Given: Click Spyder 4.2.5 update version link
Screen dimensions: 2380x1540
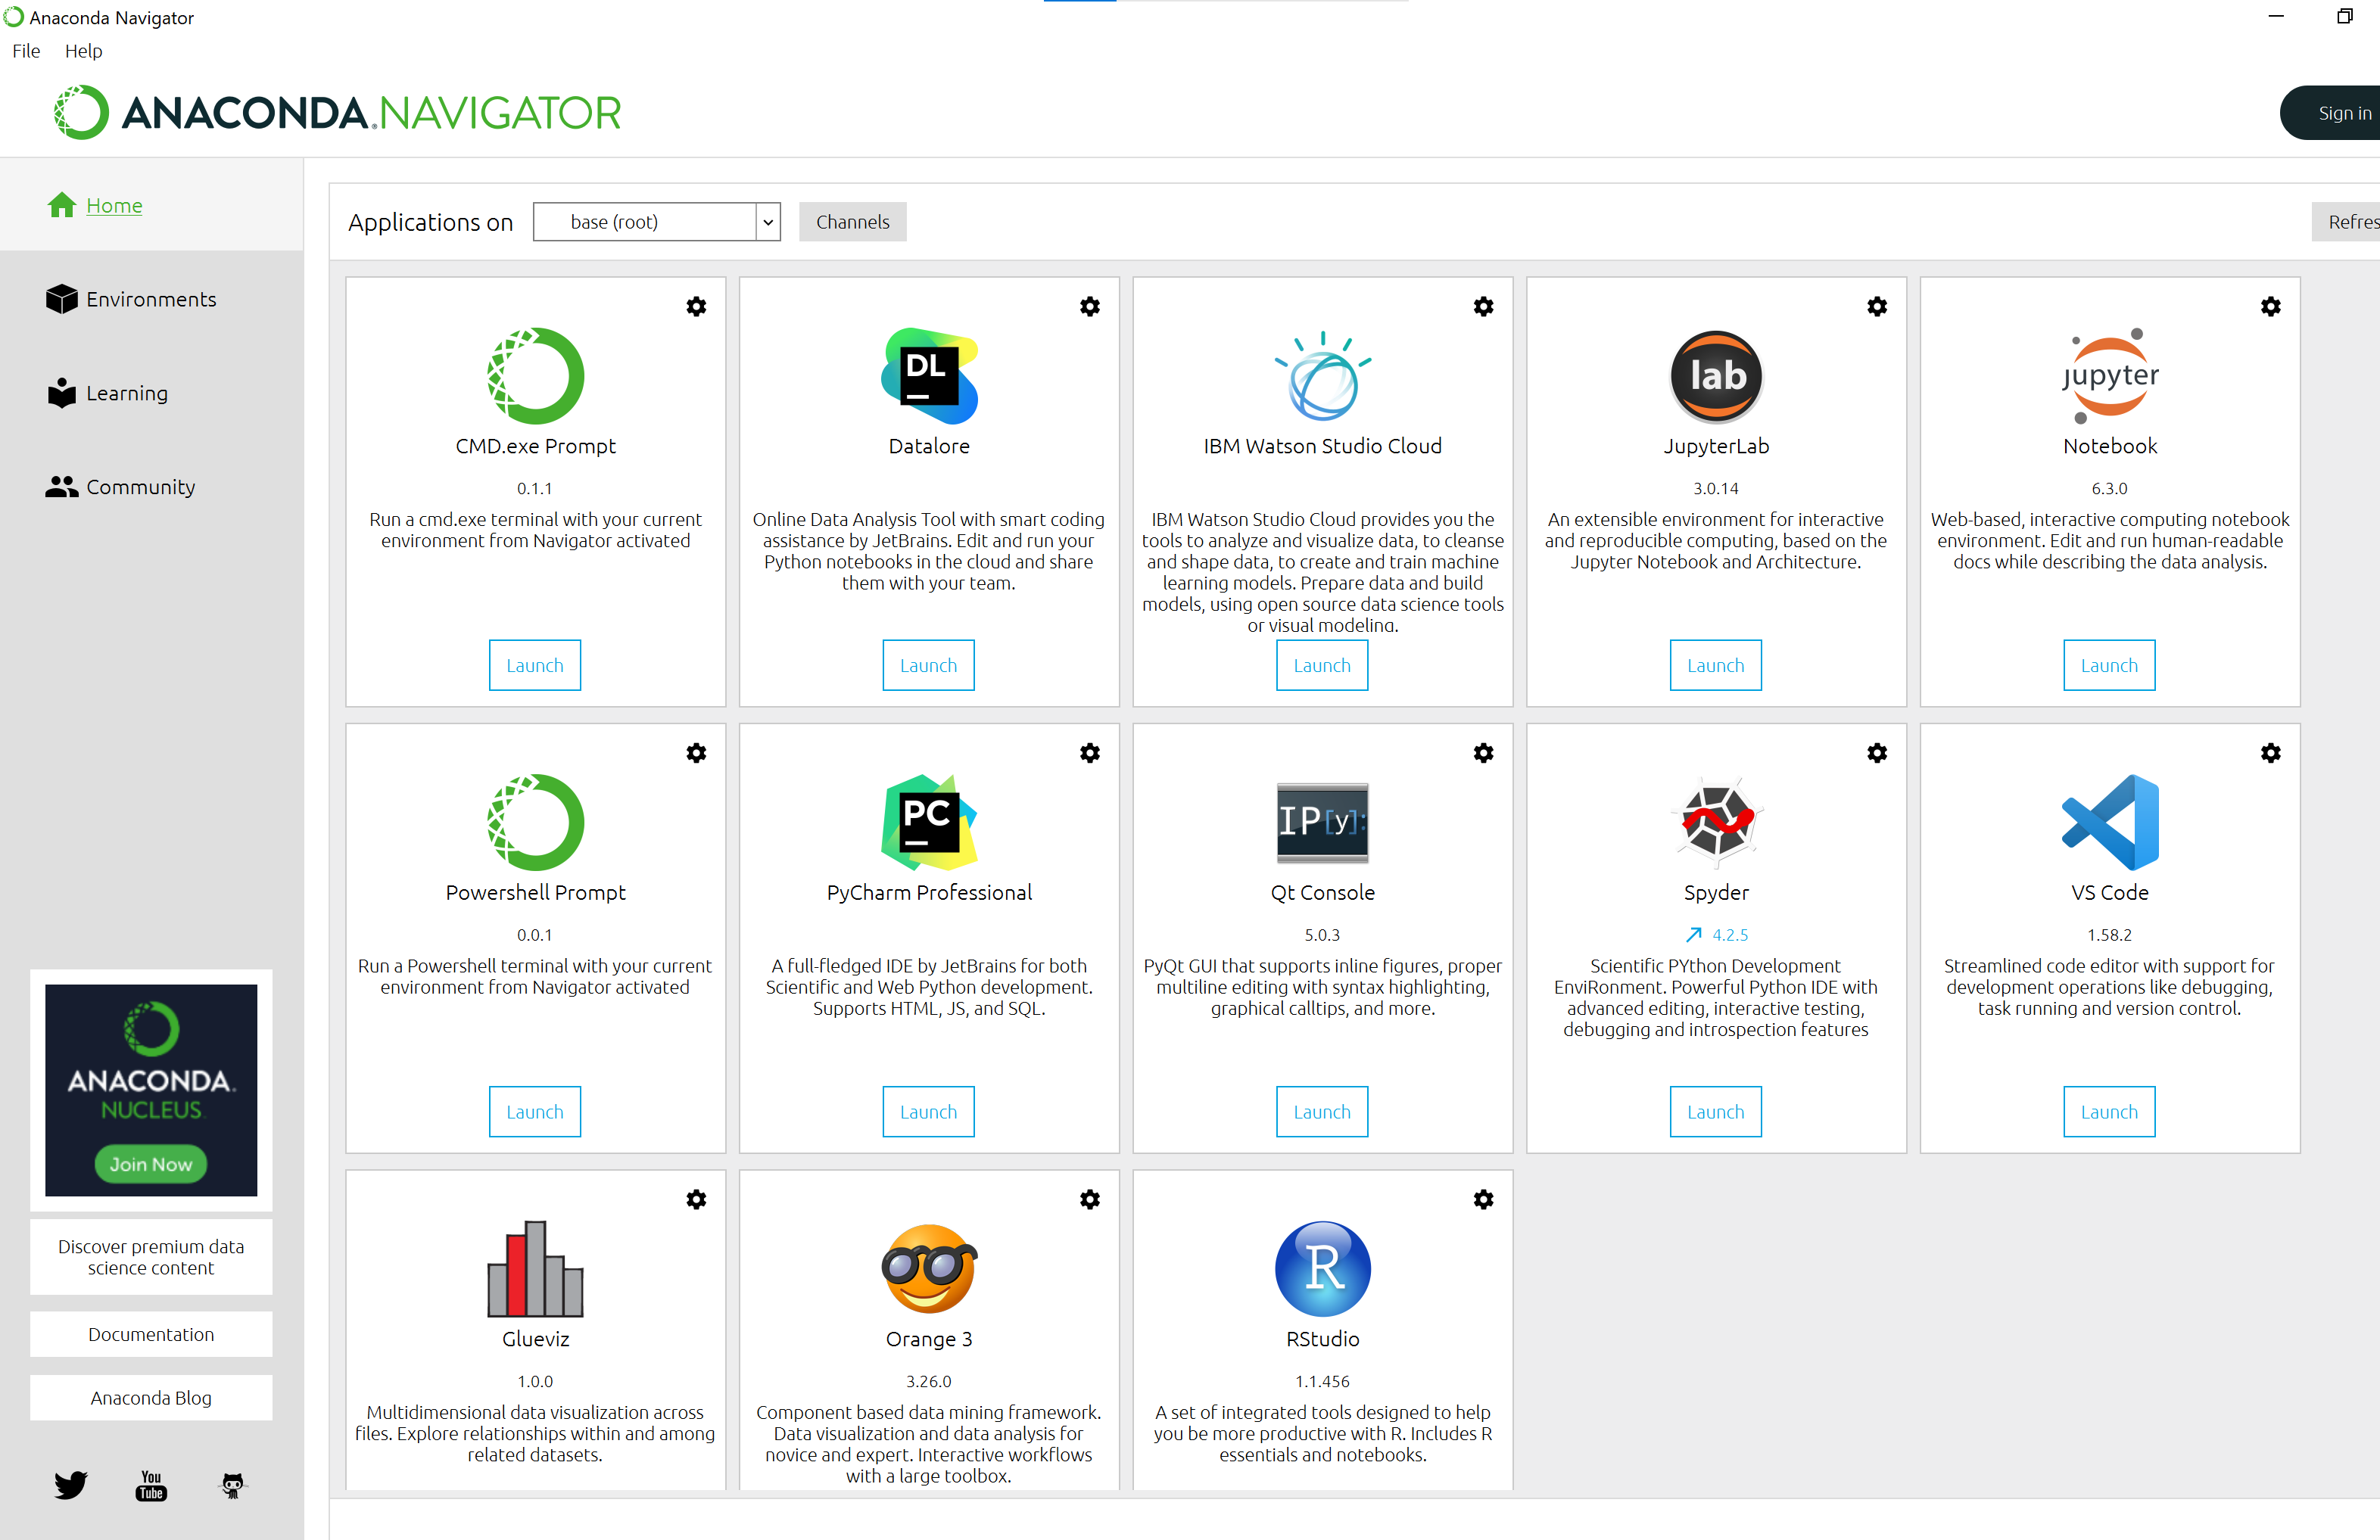Looking at the screenshot, I should point(1717,935).
